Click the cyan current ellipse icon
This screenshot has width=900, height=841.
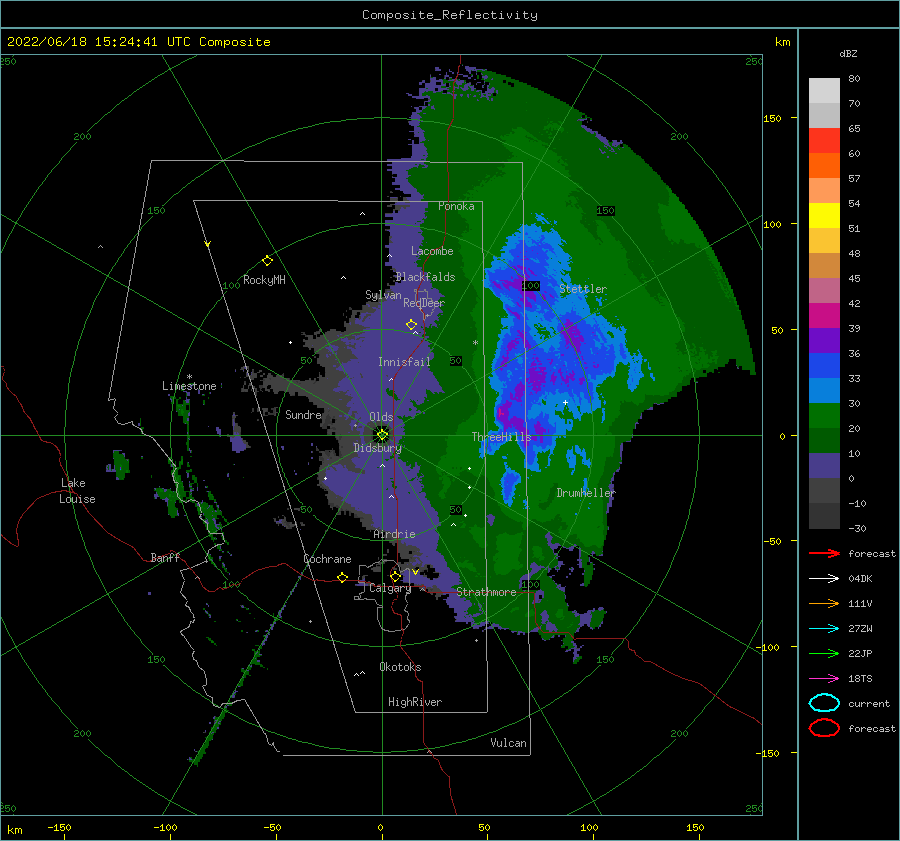pyautogui.click(x=824, y=703)
